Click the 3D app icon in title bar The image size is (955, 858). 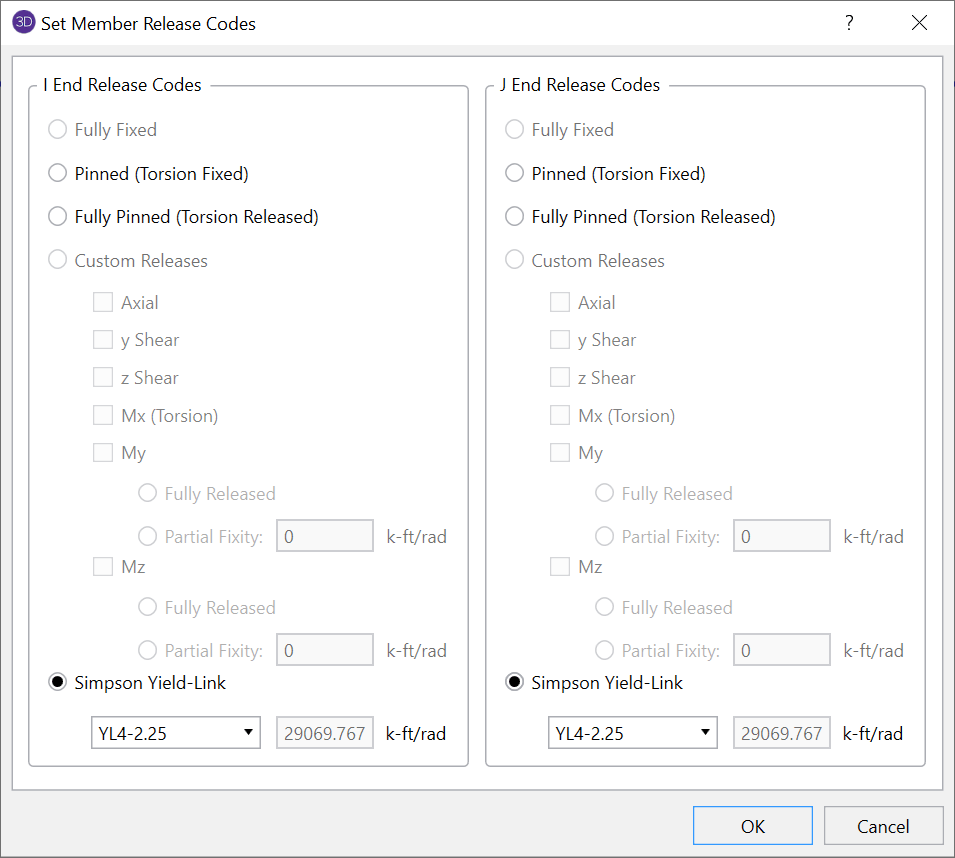click(24, 23)
